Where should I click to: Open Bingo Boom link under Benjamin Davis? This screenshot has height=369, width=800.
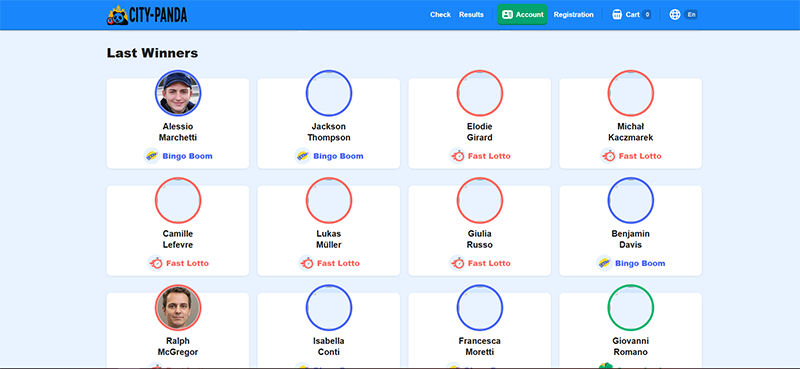pos(640,263)
